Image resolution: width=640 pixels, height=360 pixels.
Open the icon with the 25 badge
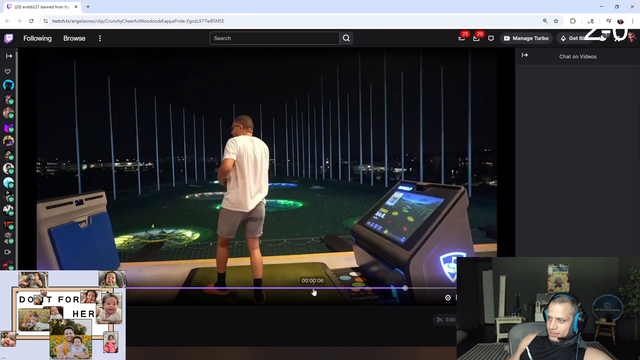462,38
